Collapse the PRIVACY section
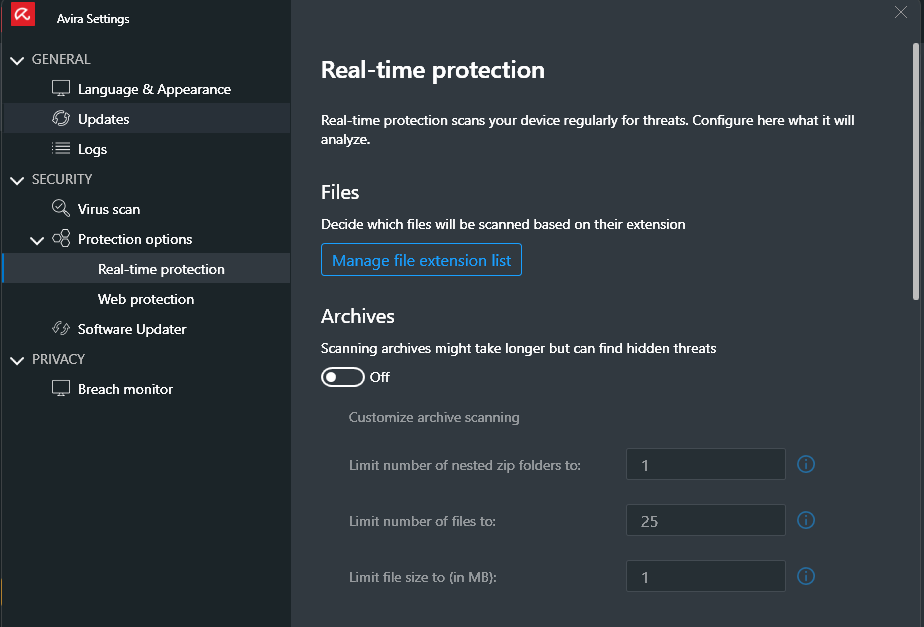 (16, 360)
